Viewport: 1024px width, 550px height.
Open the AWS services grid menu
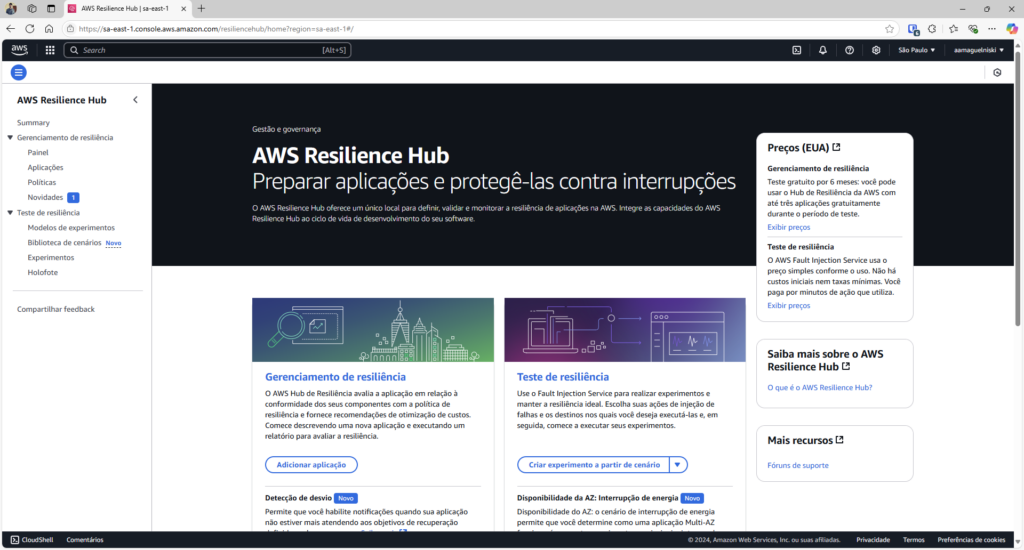tap(50, 50)
